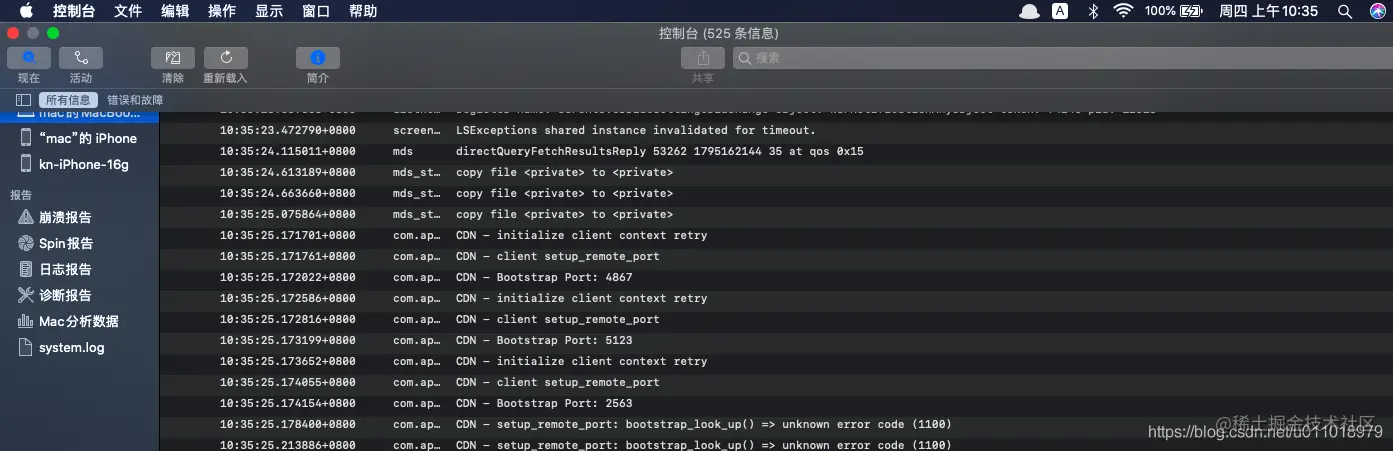Click the Activities (活动) toolbar icon
Viewport: 1393px width, 451px height.
(x=81, y=58)
